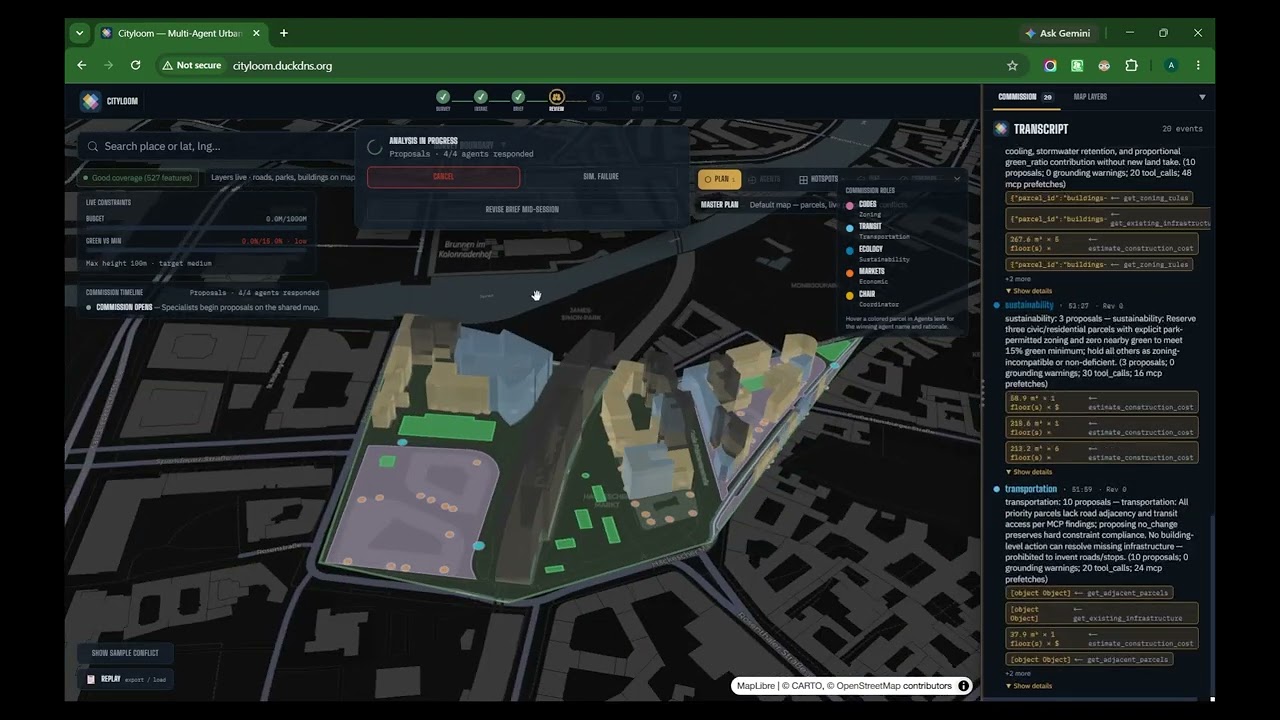Expand Show details under the transportation entry
The height and width of the screenshot is (720, 1280).
(x=1028, y=686)
